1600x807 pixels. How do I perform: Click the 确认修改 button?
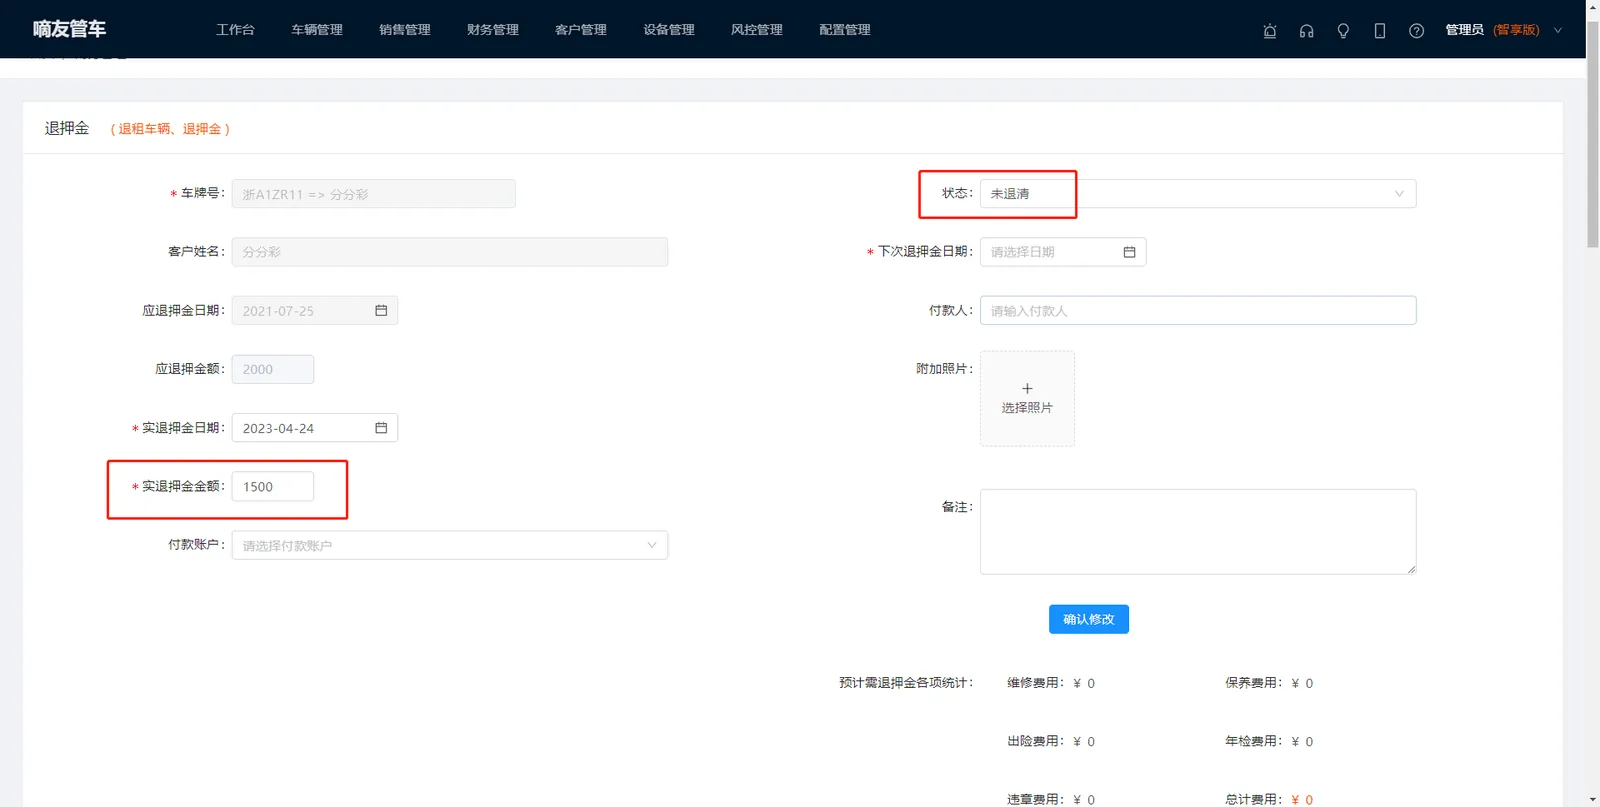1089,619
